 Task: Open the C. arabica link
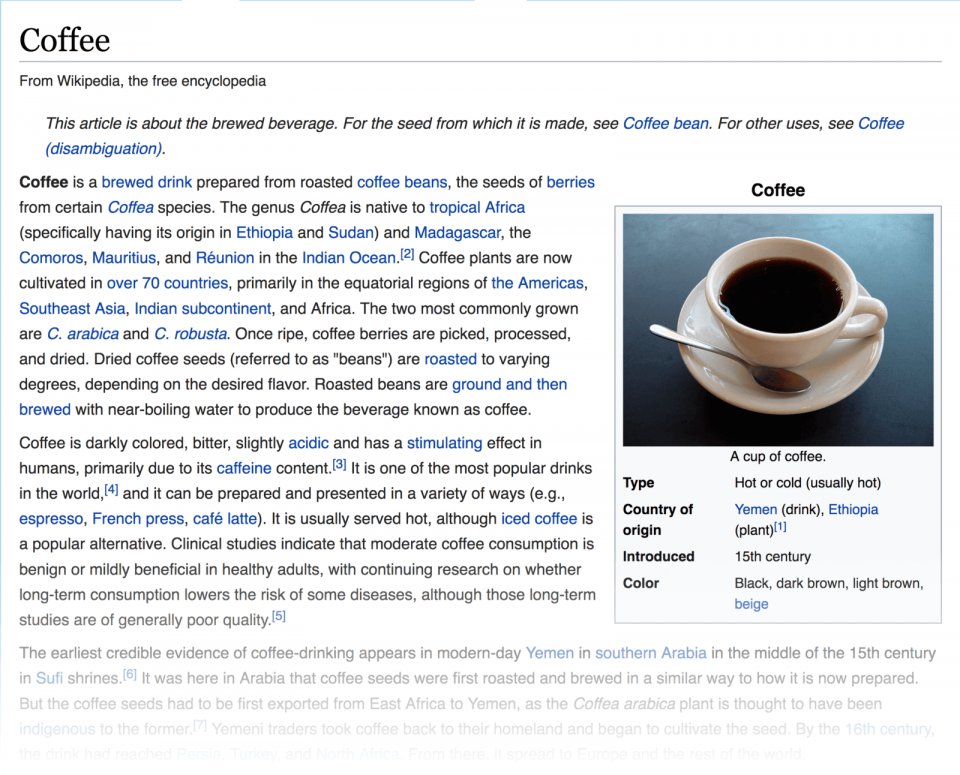tap(82, 334)
